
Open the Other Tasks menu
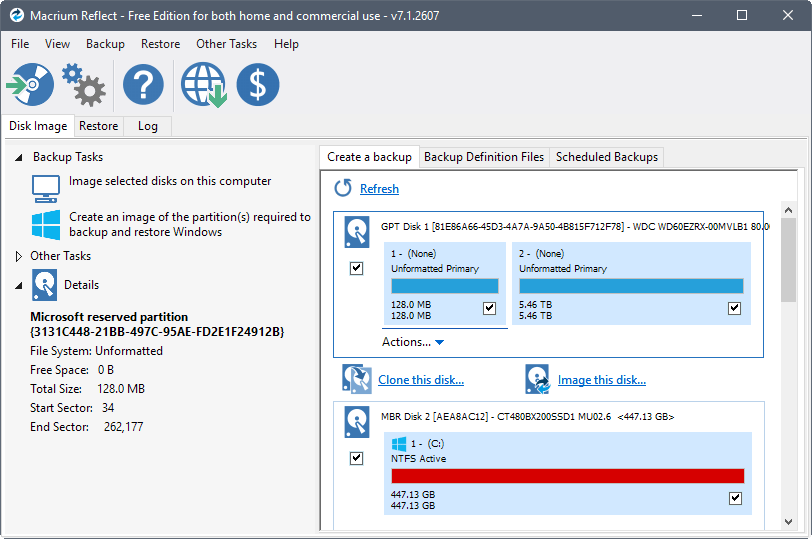click(226, 44)
